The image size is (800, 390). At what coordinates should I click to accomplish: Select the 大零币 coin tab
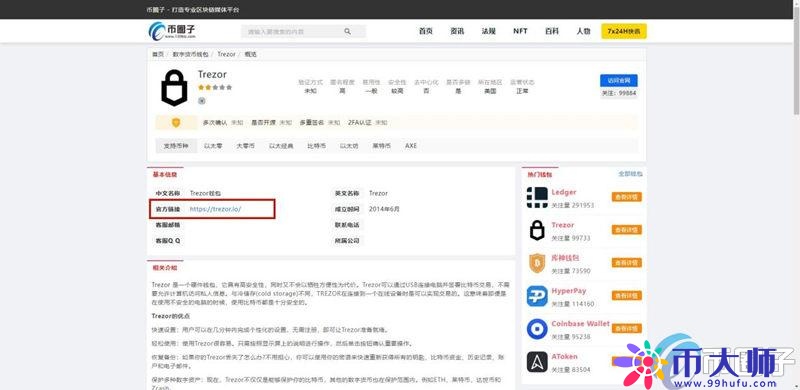click(245, 146)
